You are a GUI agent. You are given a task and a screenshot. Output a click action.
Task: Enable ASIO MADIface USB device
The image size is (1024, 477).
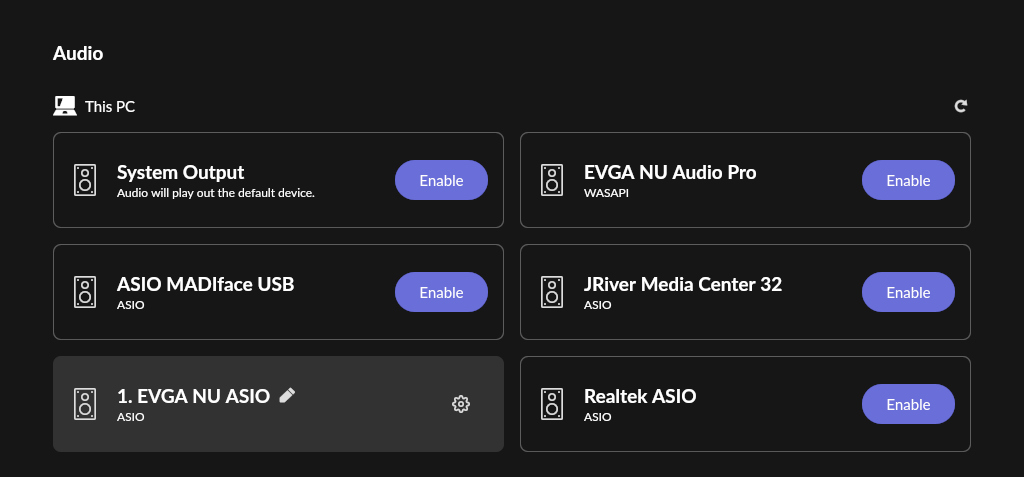click(x=441, y=292)
